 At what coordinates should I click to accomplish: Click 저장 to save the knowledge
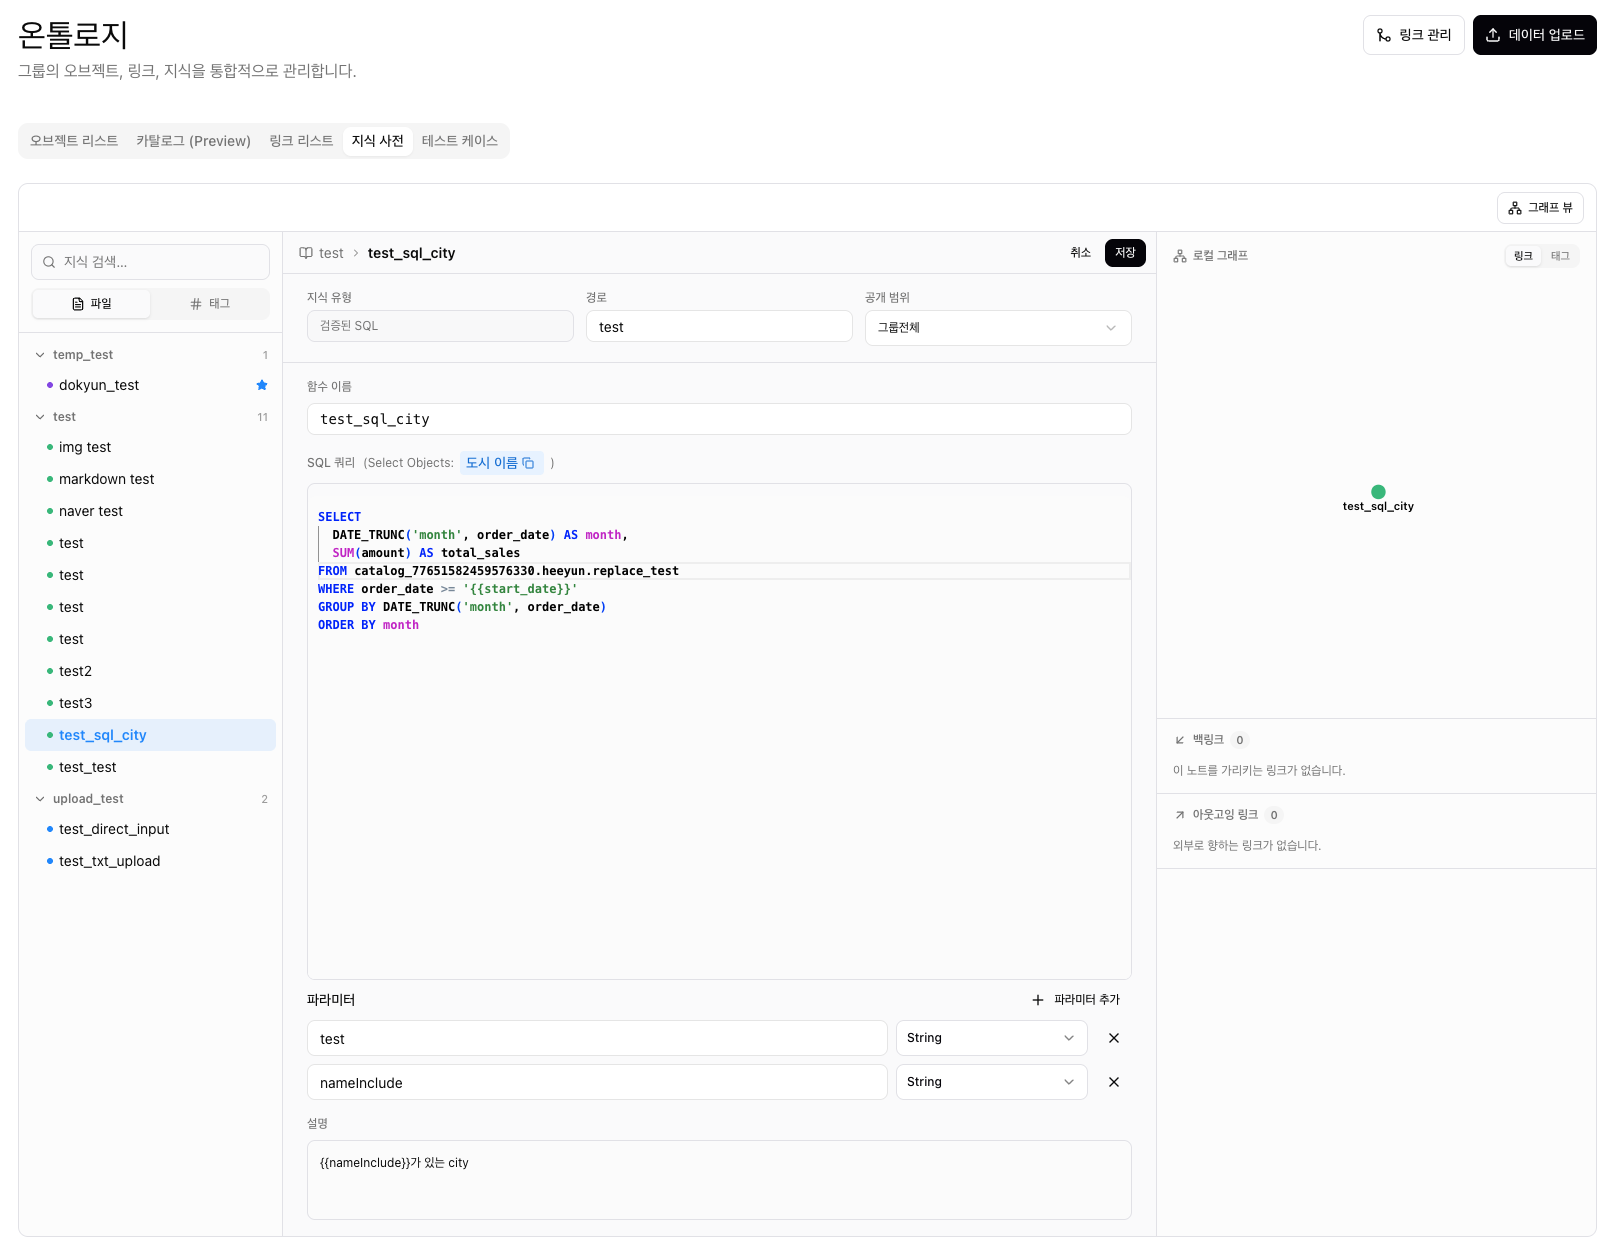[1125, 253]
